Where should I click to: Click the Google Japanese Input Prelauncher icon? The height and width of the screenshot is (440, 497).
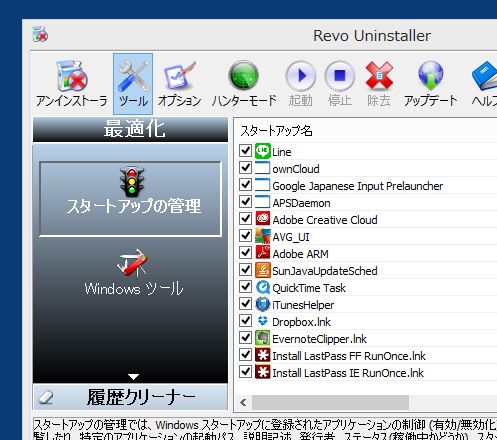[263, 185]
